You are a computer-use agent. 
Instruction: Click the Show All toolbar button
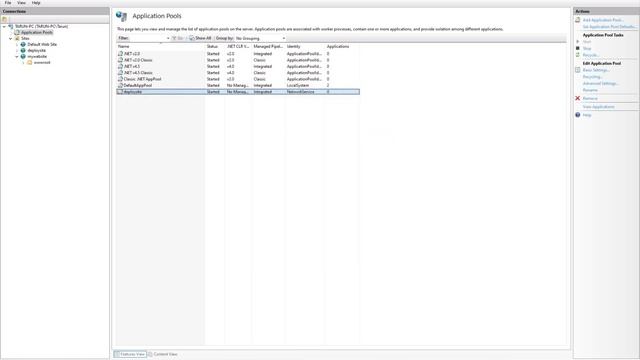200,38
